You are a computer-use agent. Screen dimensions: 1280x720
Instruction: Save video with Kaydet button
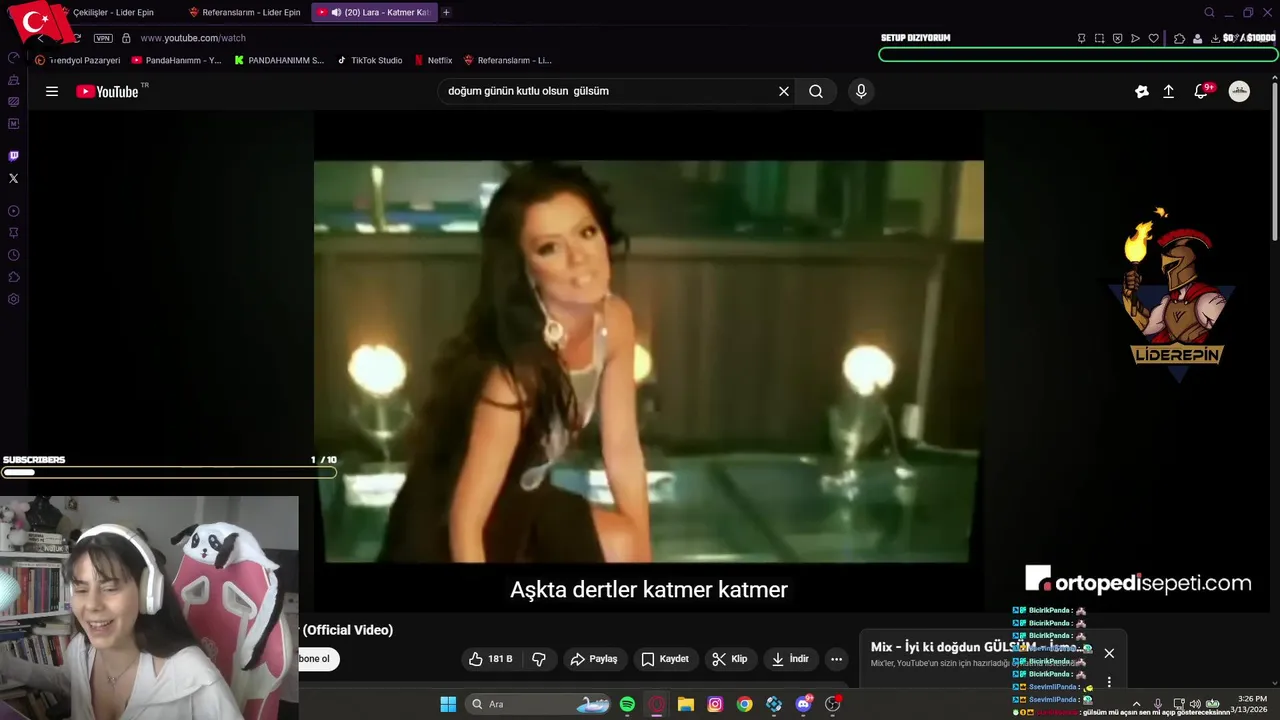665,659
